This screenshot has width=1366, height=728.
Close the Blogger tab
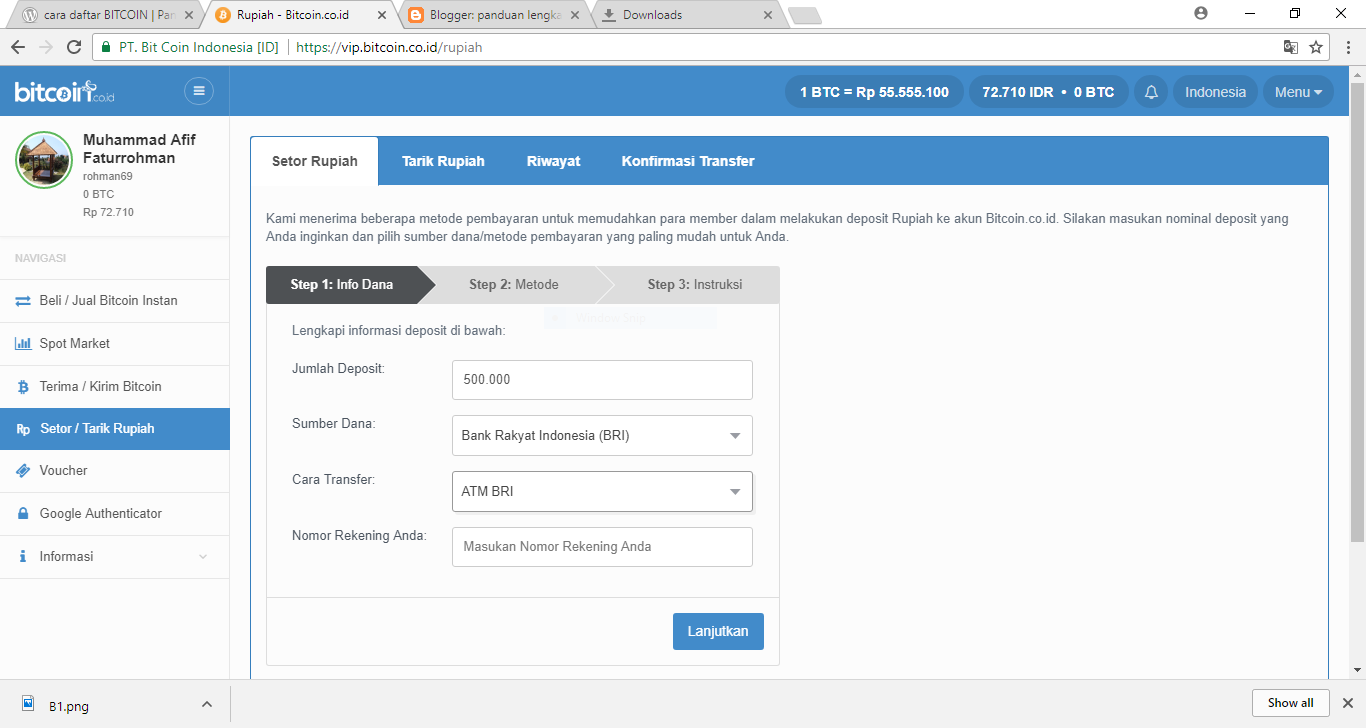click(x=575, y=15)
